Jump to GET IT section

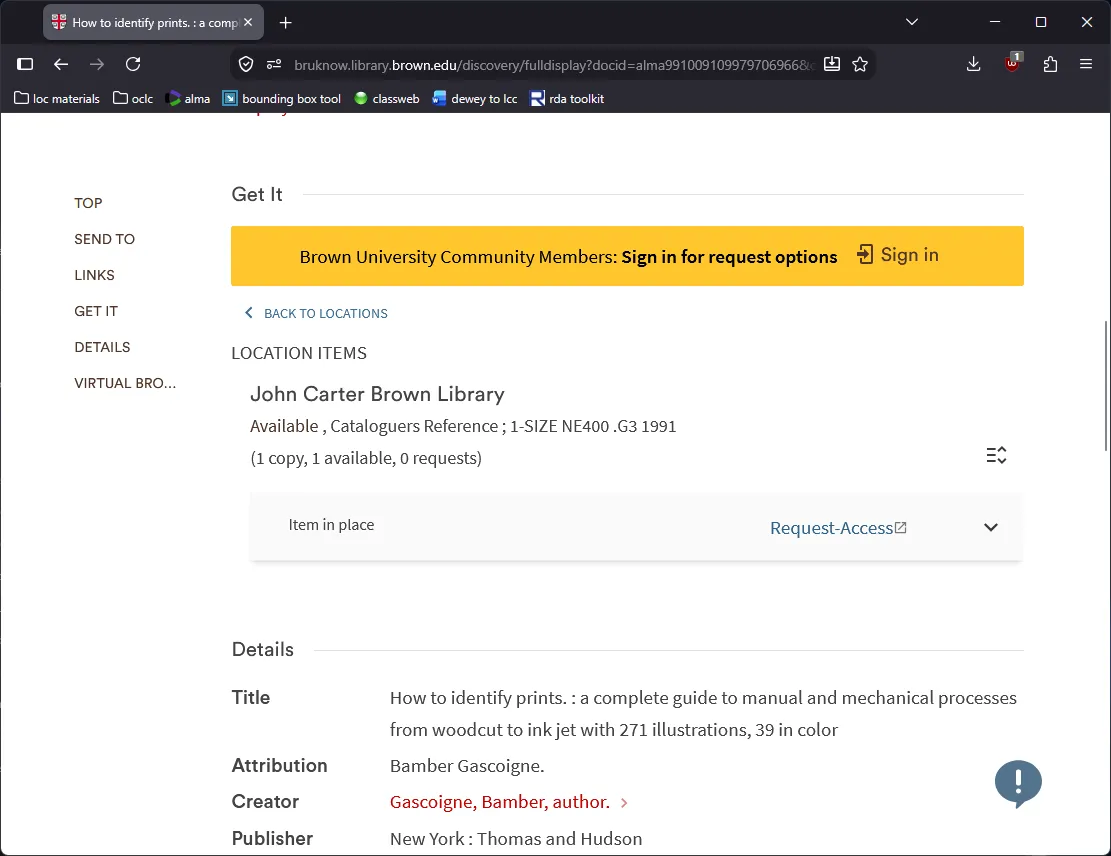click(x=96, y=311)
